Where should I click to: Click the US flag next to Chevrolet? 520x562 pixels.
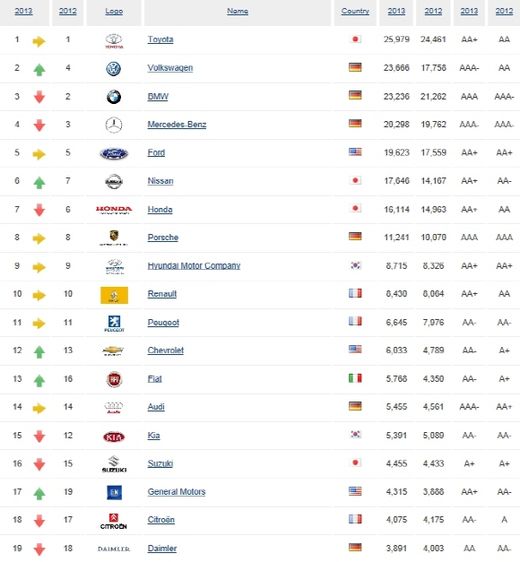tap(355, 349)
